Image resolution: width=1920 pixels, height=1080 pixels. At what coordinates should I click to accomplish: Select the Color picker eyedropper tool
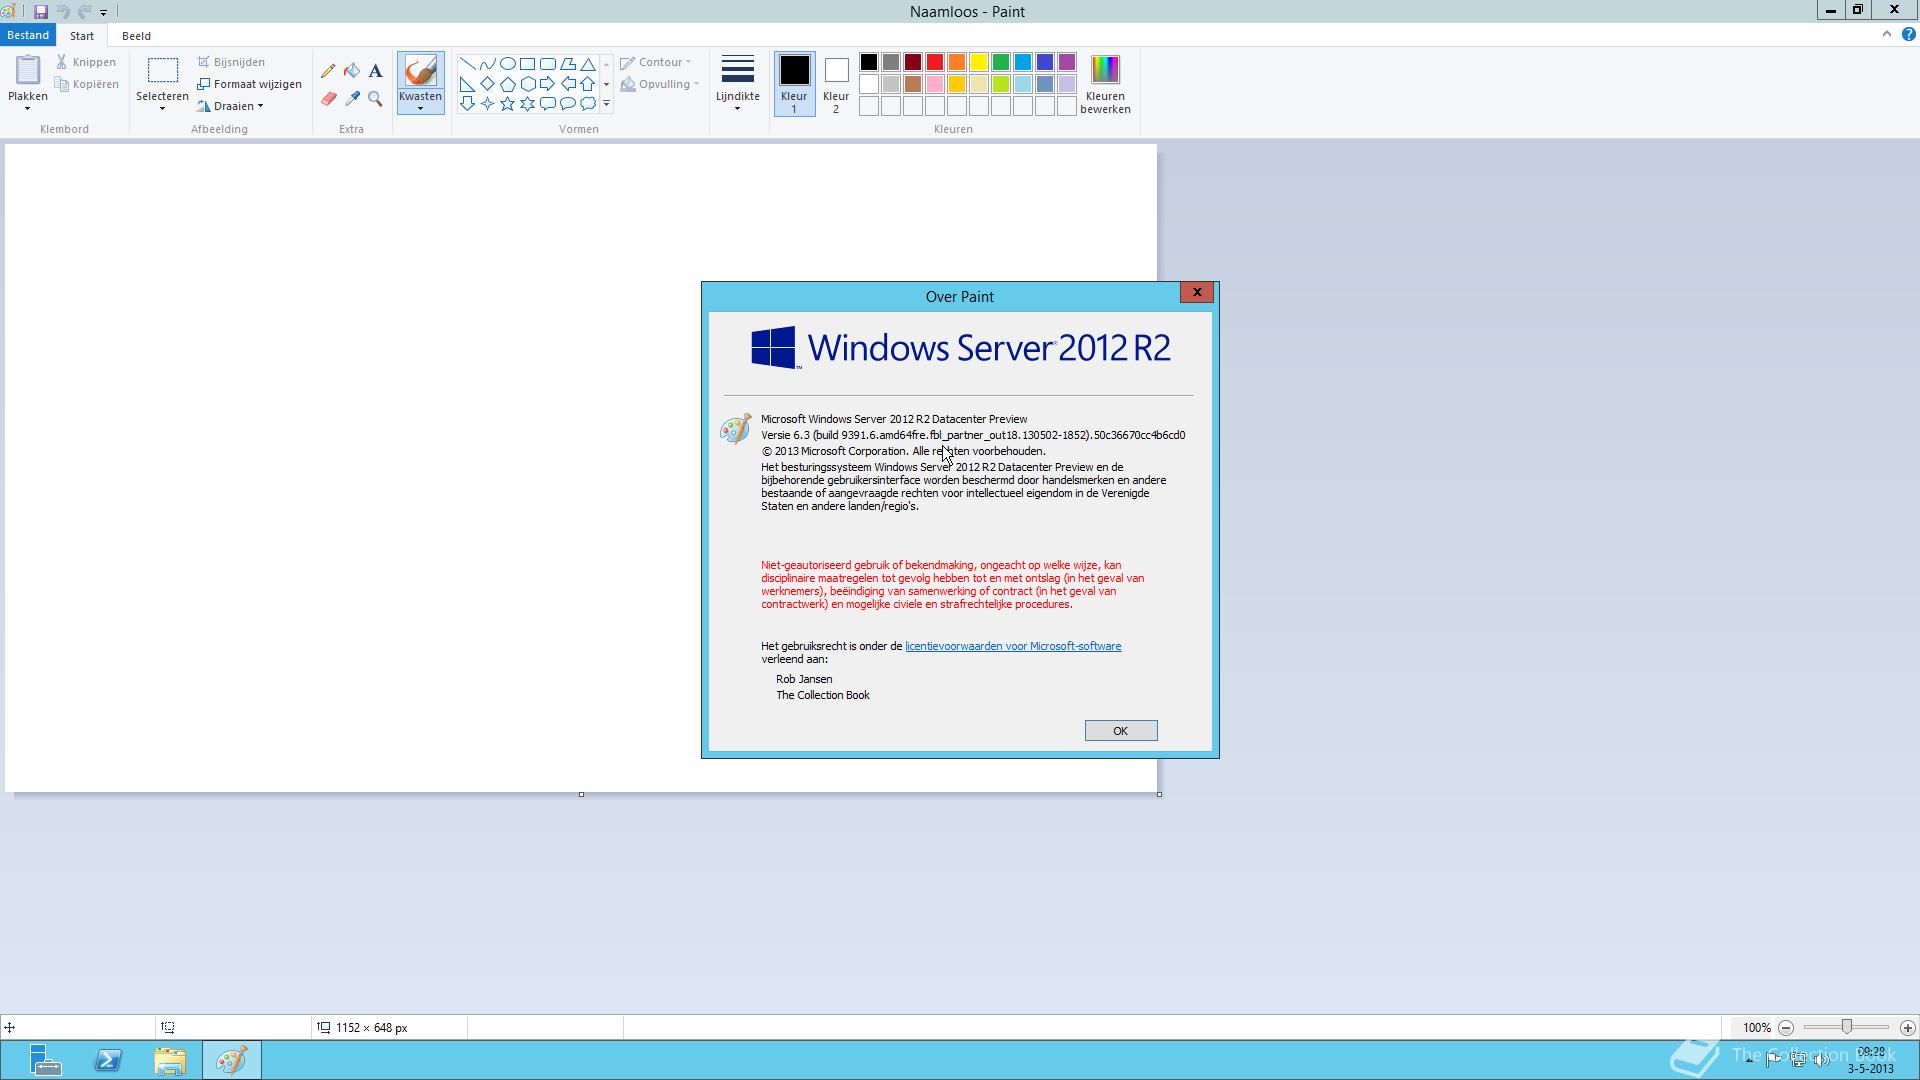[352, 99]
